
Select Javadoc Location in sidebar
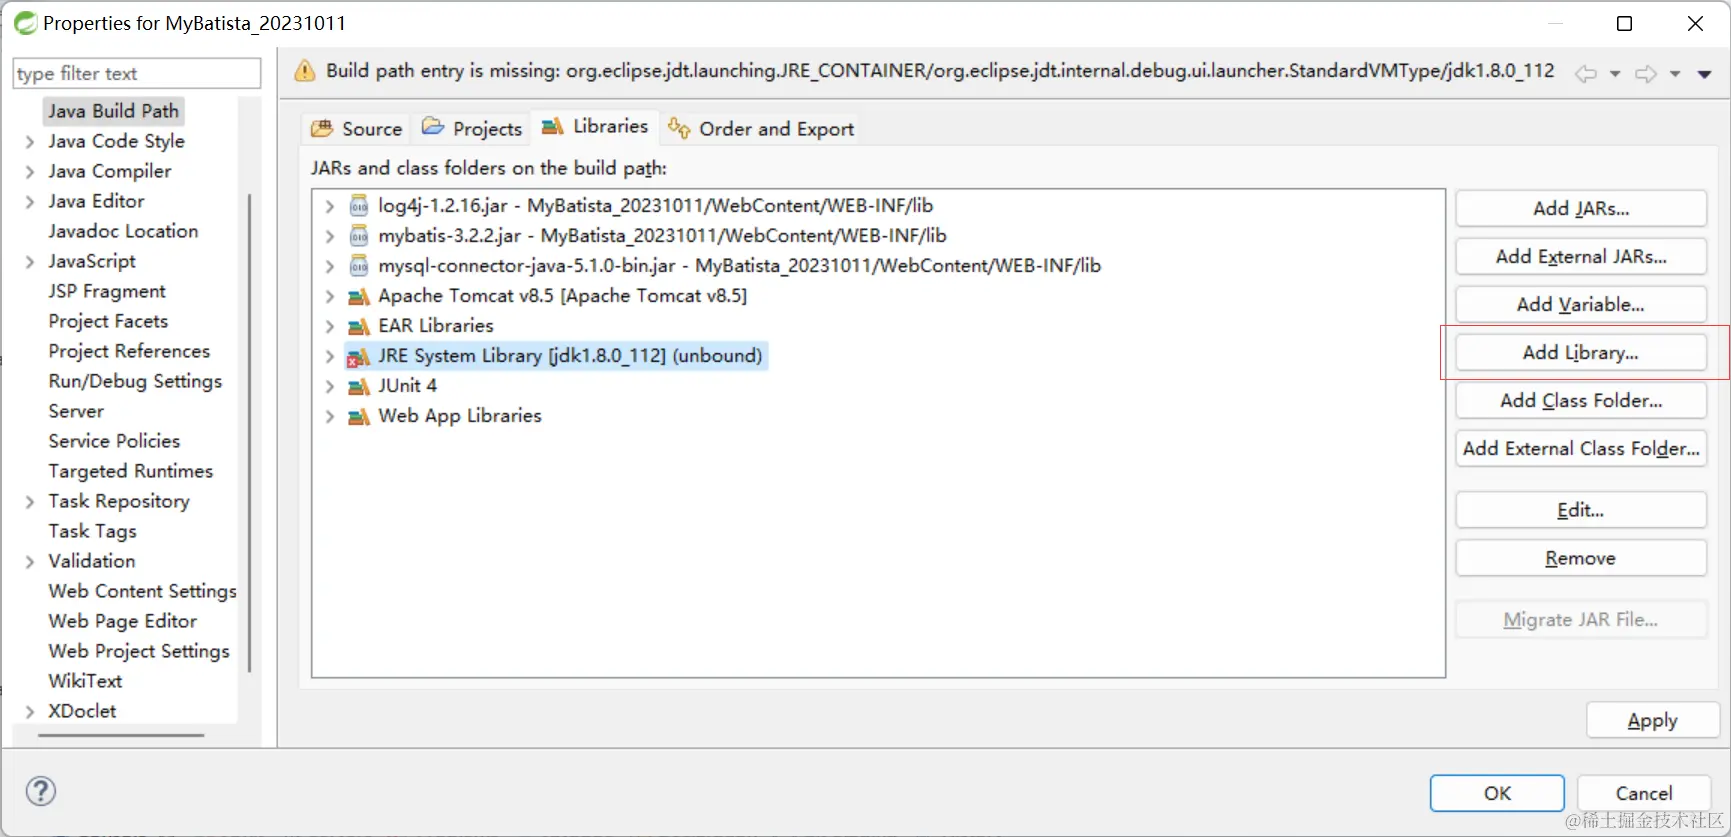123,231
